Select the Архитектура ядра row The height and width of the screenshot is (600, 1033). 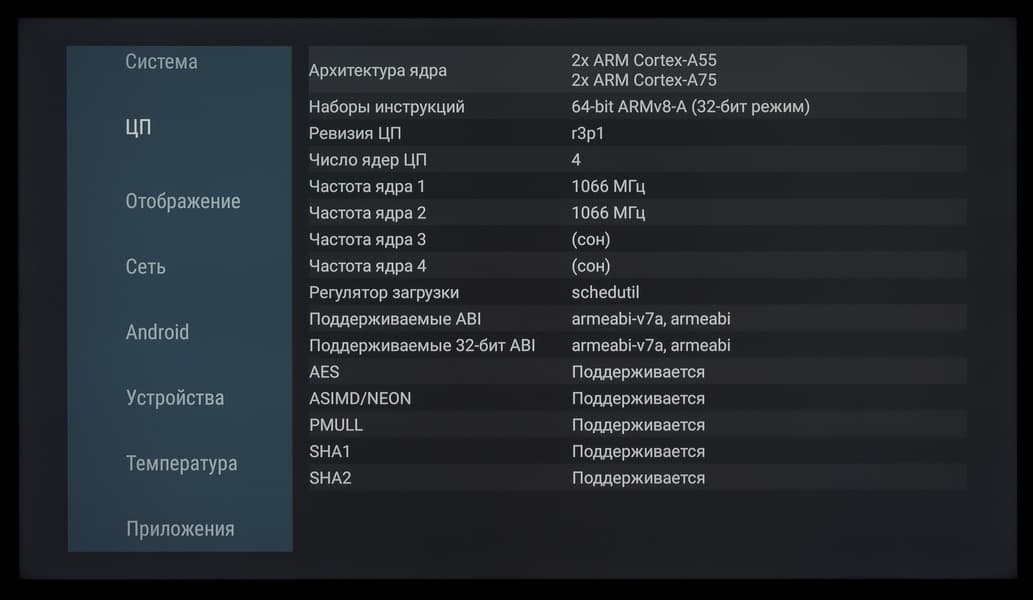click(637, 70)
